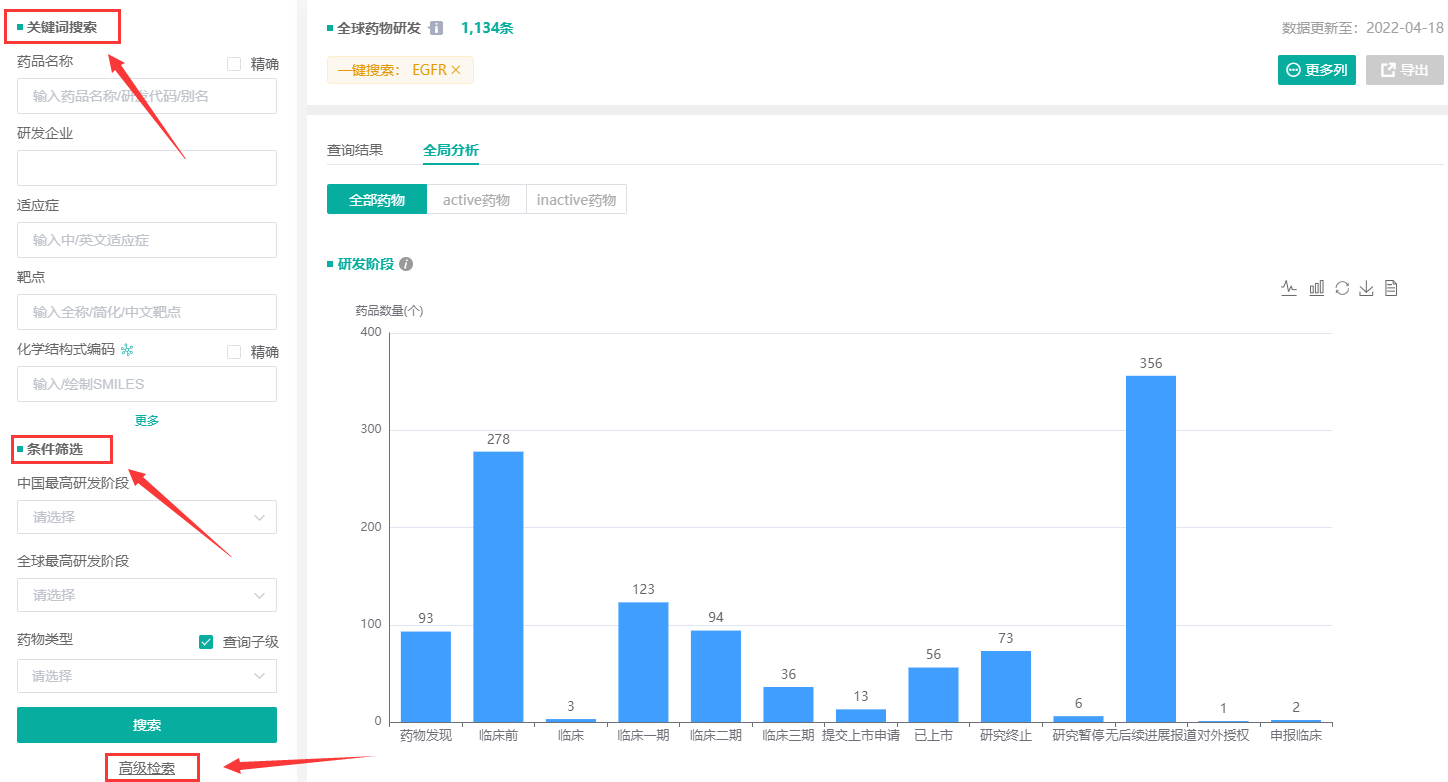Click info icon next to 研发阶段

click(x=406, y=264)
